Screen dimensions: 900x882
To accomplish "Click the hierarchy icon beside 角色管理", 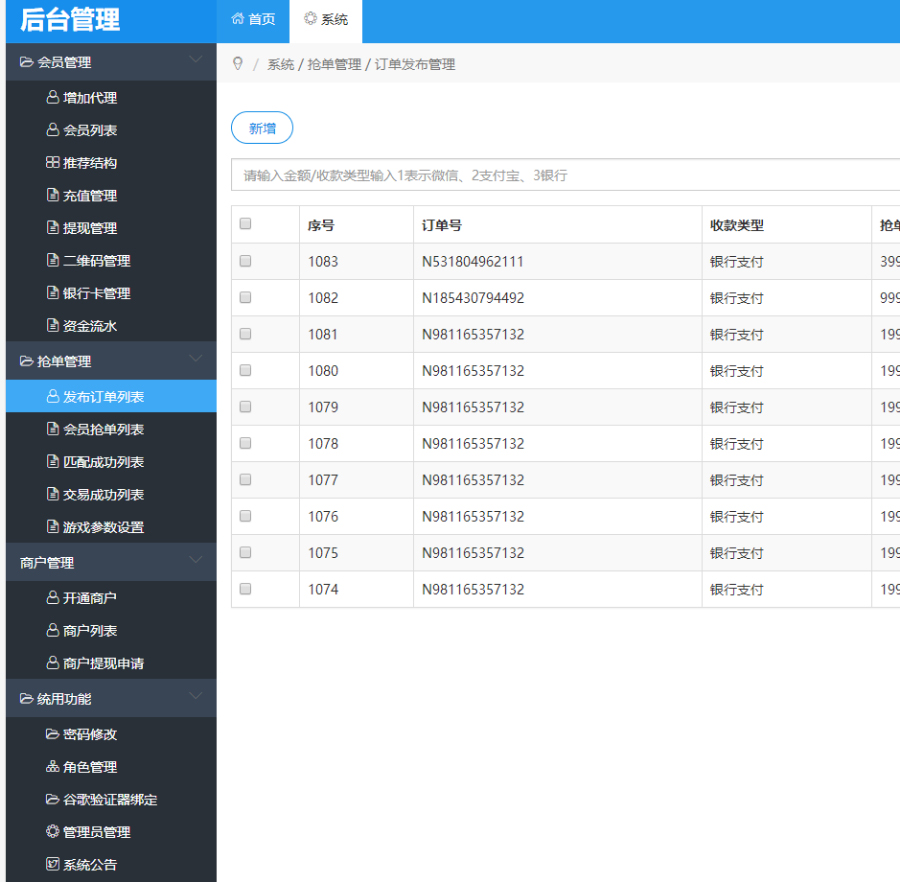I will (53, 767).
